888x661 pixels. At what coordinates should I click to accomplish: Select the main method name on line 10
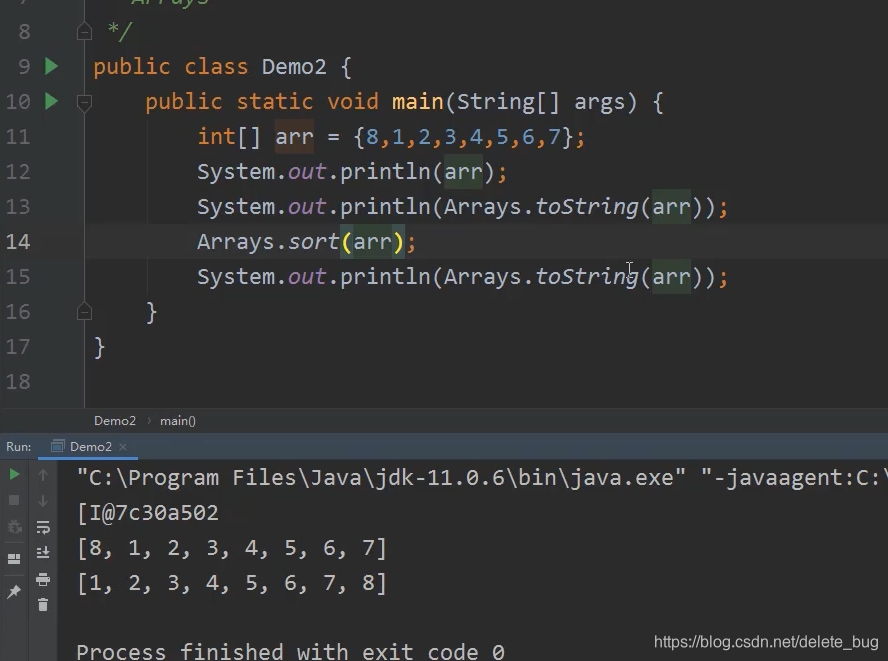pos(417,102)
